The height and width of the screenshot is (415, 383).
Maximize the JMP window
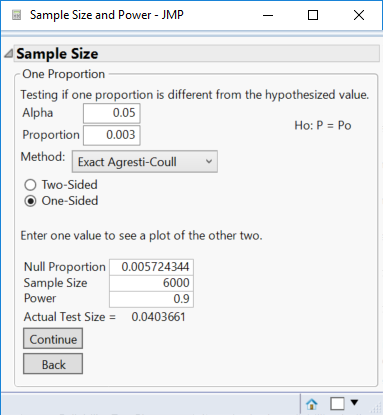click(313, 15)
